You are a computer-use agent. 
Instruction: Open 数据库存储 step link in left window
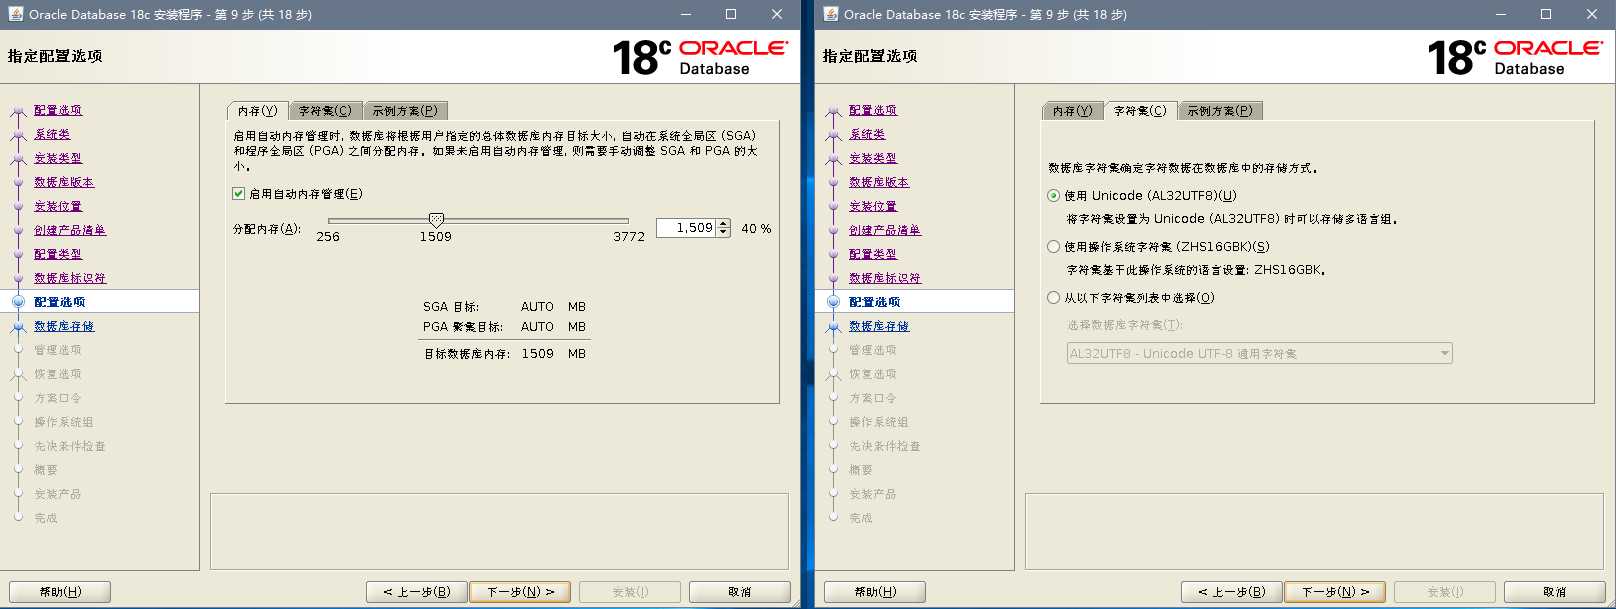[64, 326]
